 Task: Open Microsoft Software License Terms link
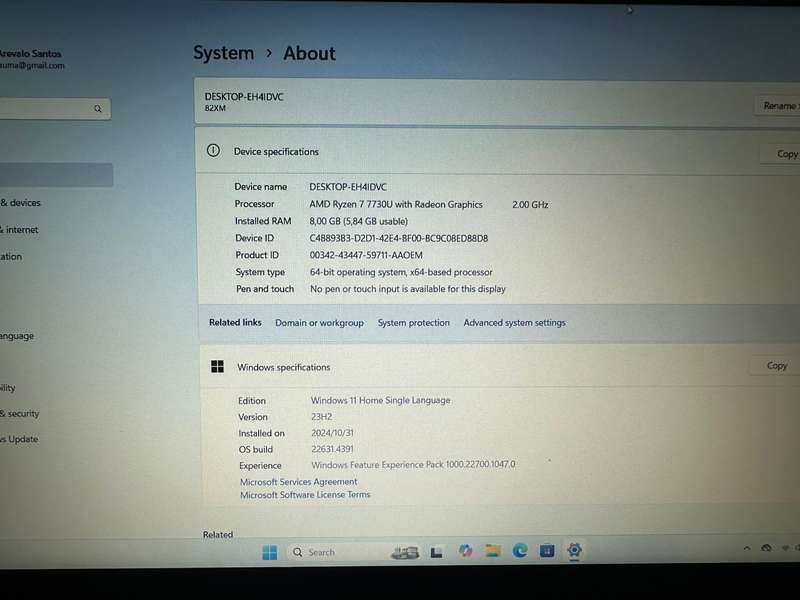tap(305, 495)
